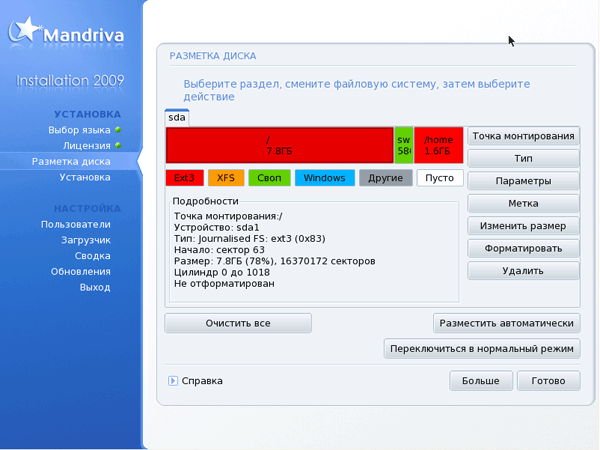Click the Выход sidebar step

click(95, 287)
